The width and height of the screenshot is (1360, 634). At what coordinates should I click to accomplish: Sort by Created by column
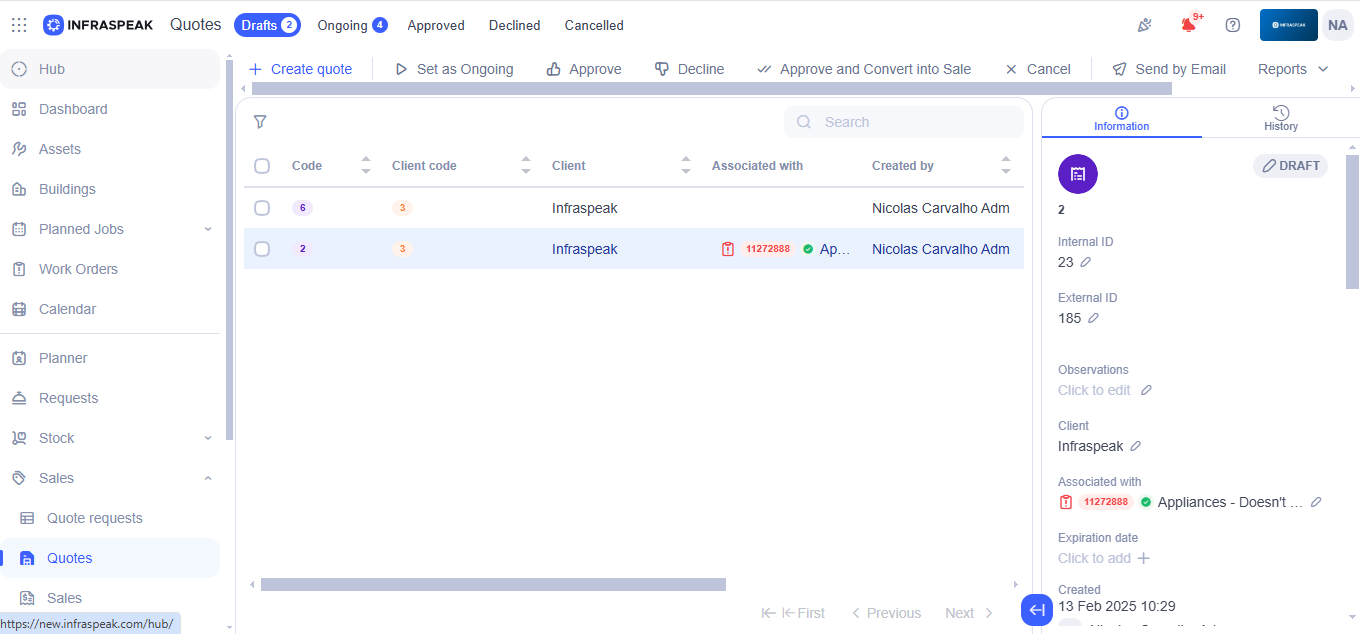tap(1006, 165)
